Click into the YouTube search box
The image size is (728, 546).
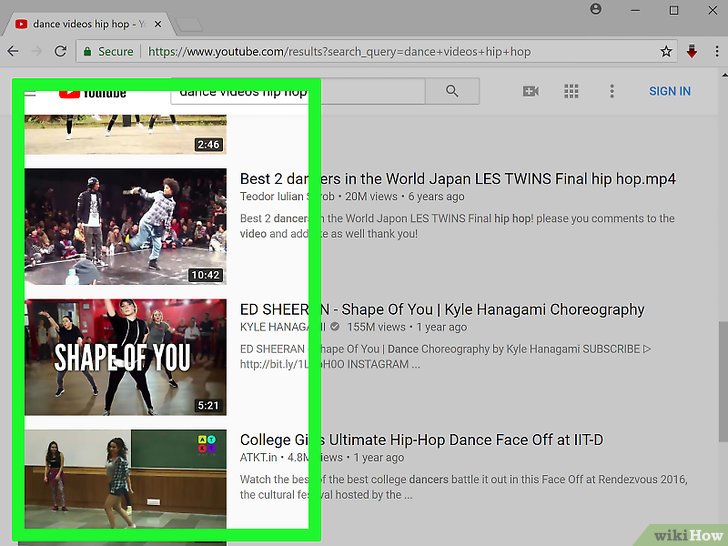[298, 91]
